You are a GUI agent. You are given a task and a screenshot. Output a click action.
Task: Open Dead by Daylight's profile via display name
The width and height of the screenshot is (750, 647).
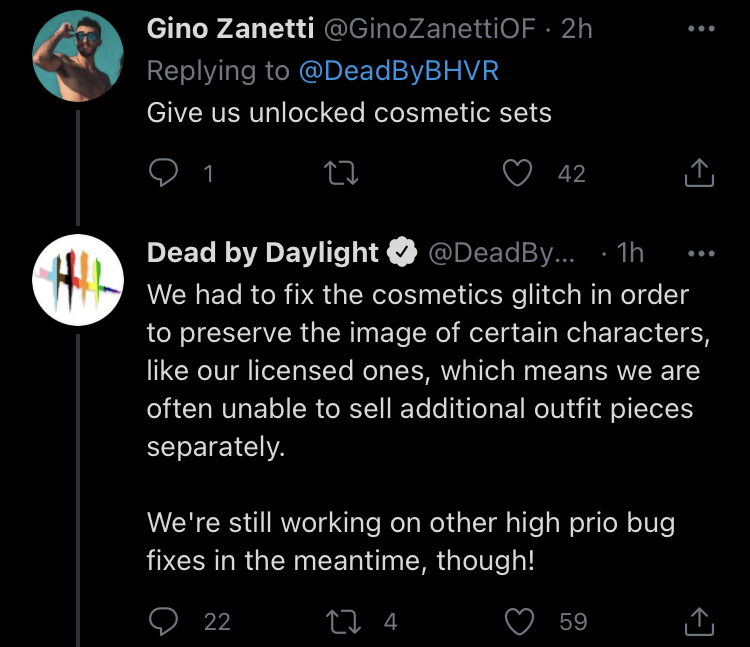pos(263,252)
